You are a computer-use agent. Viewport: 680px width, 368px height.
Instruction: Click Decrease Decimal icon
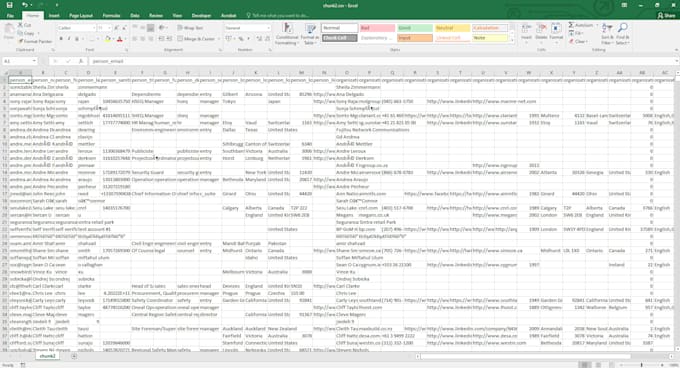click(267, 39)
